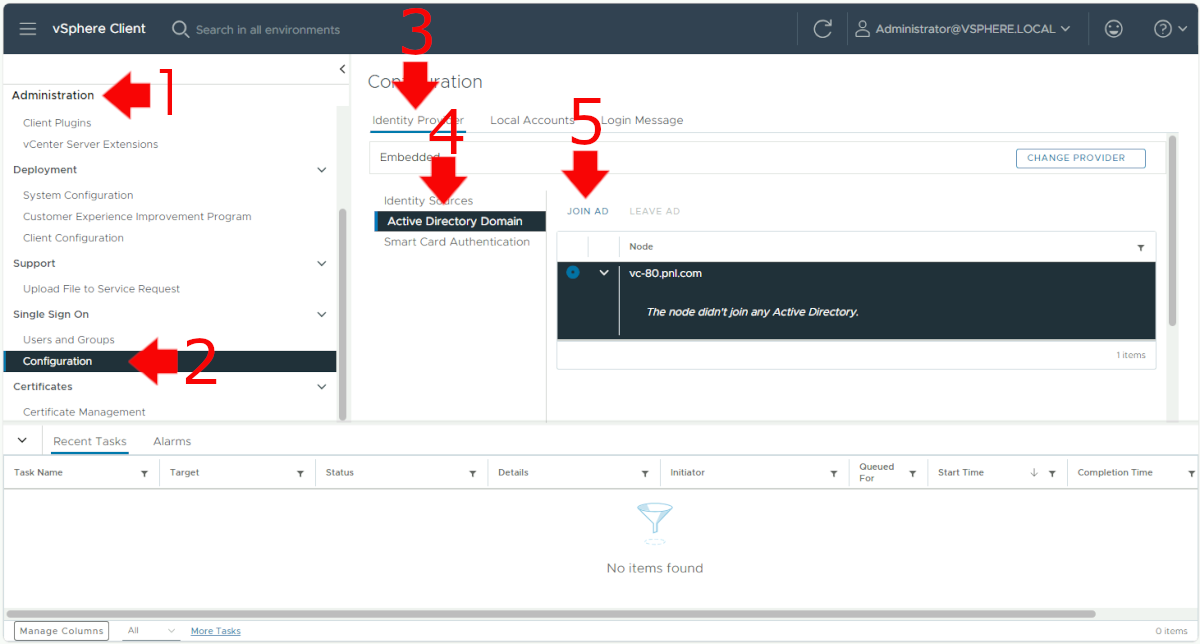1200x644 pixels.
Task: Open Certificate Management
Action: coord(84,412)
